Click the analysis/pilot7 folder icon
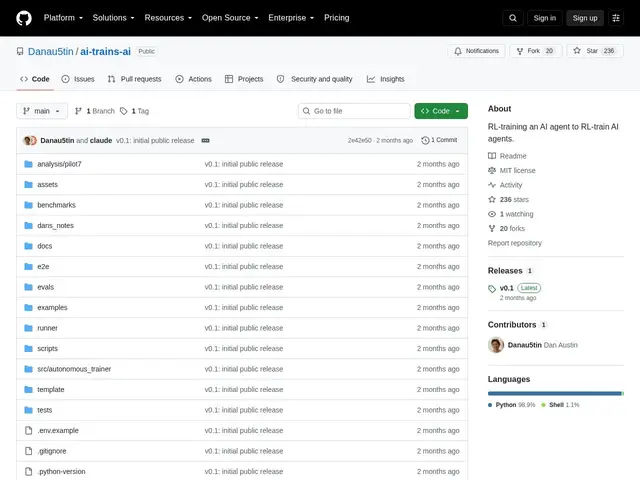This screenshot has width=640, height=480. pos(28,164)
